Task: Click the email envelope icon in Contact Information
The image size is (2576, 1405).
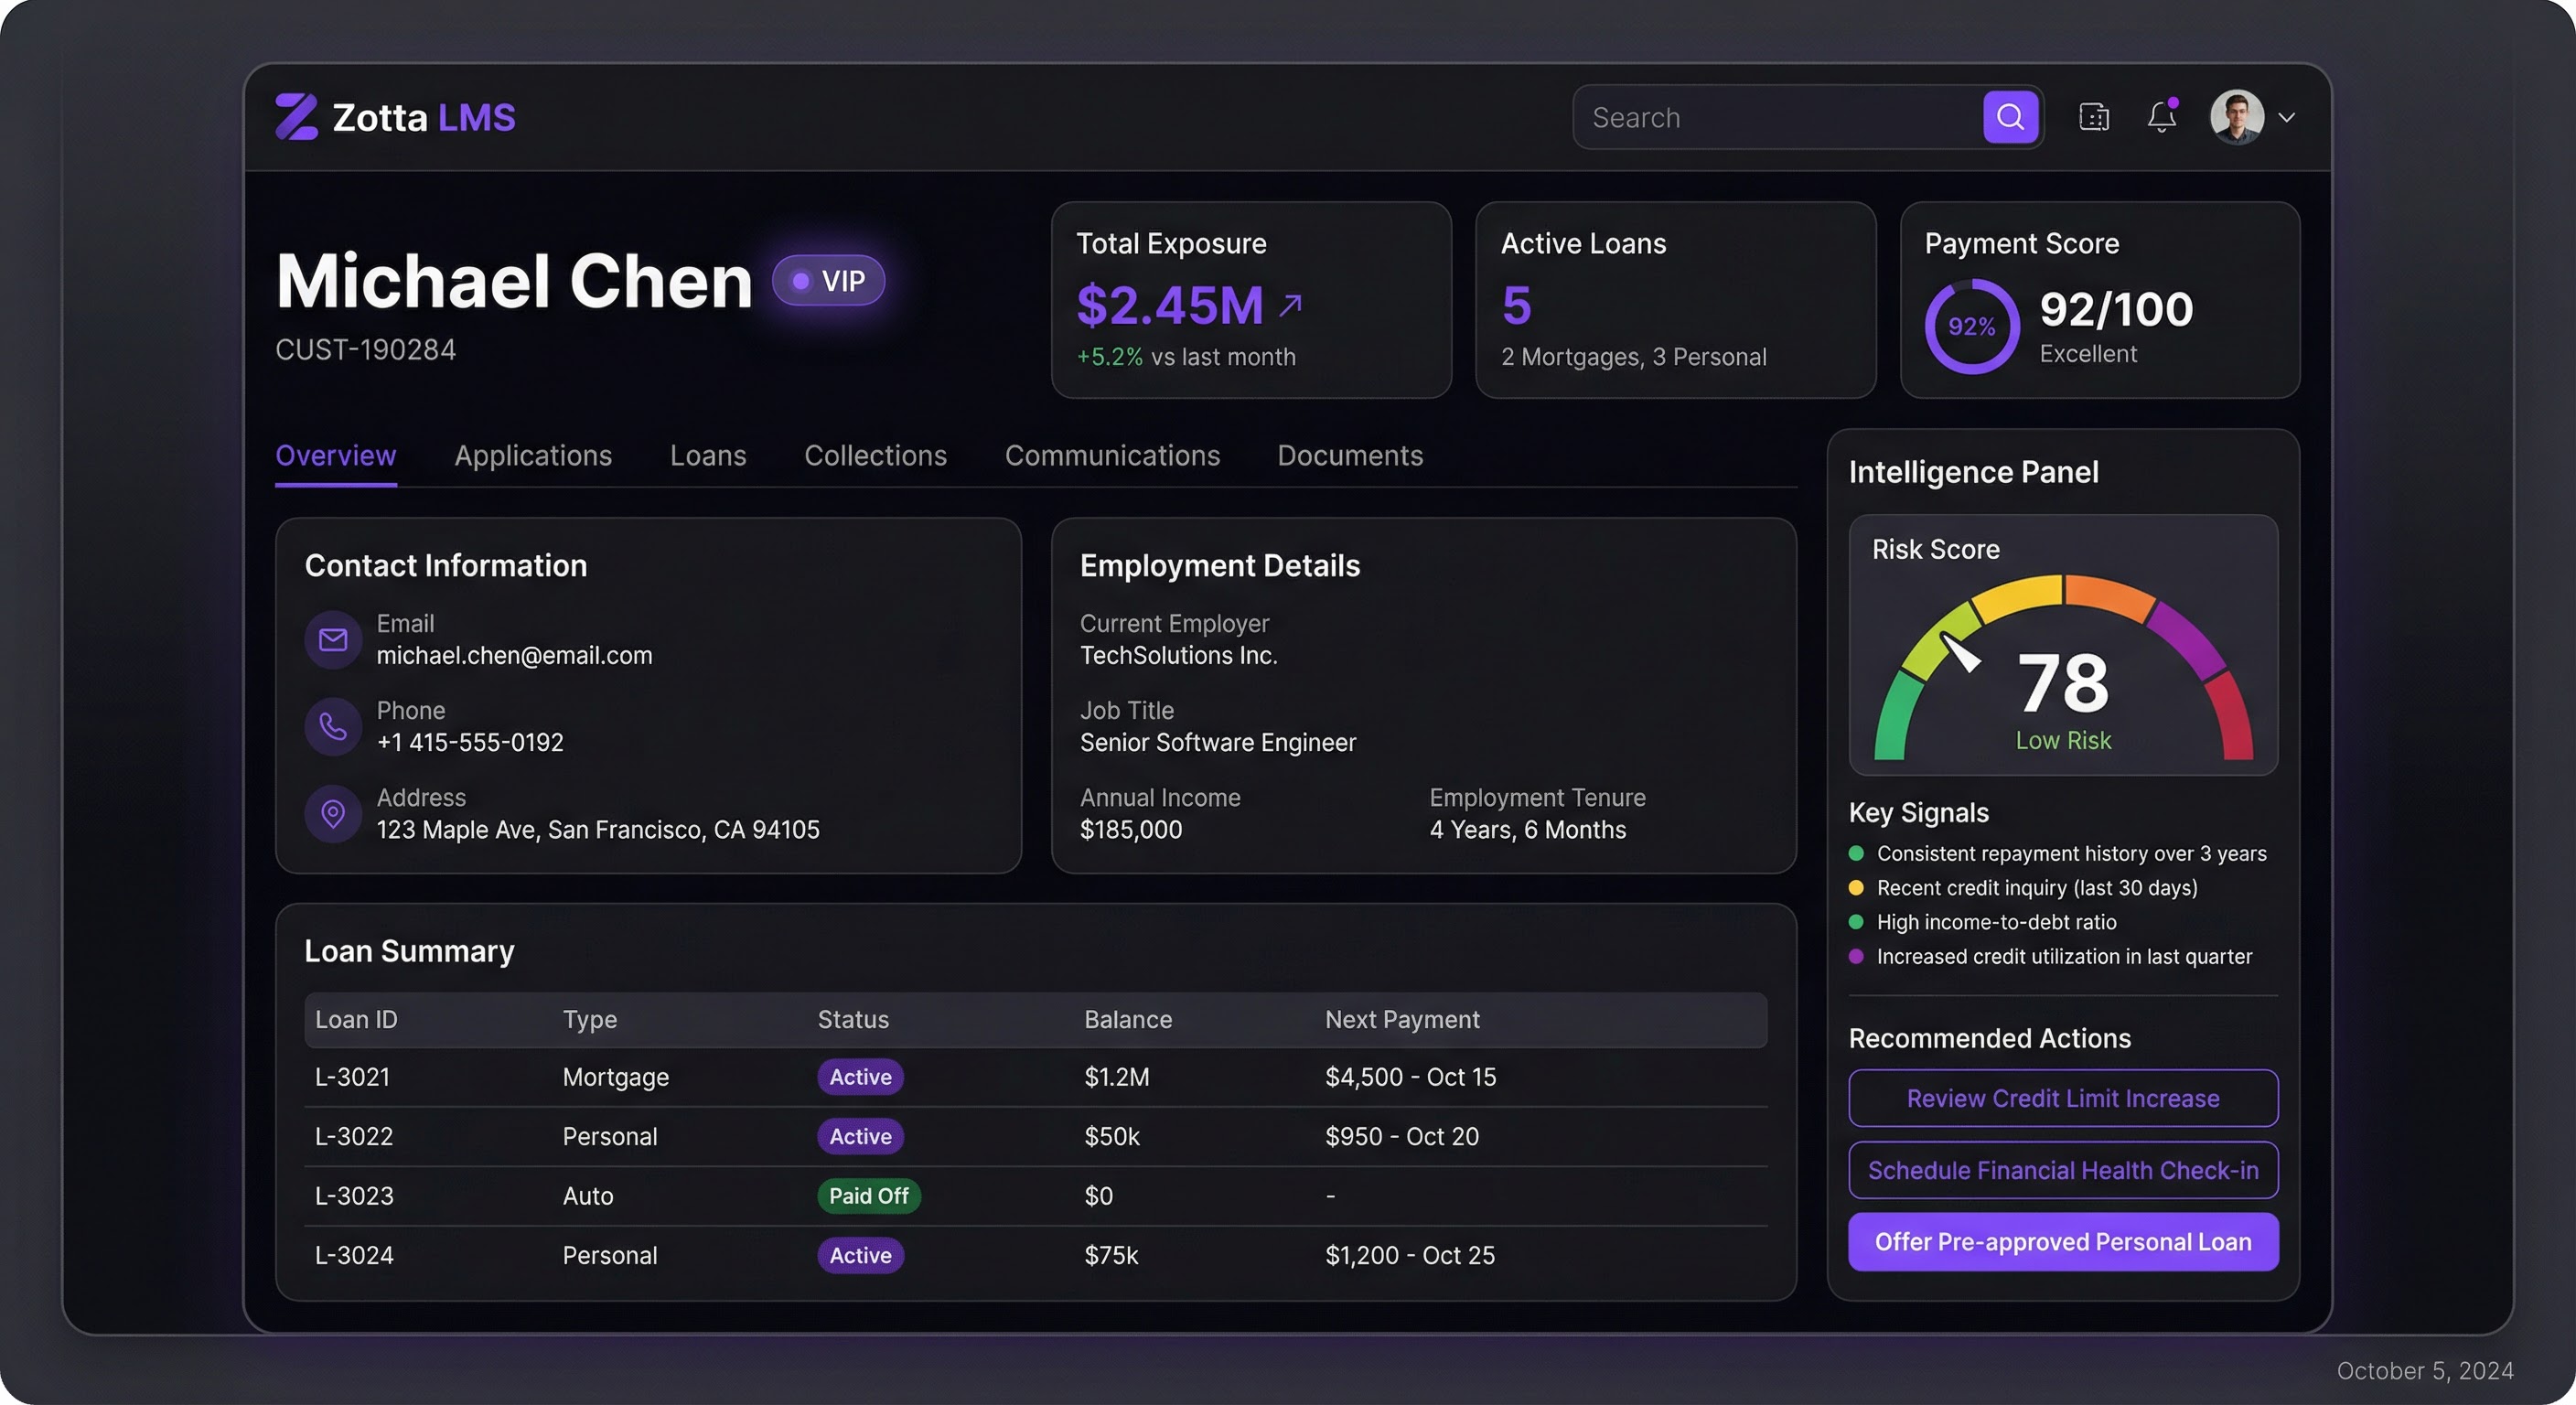Action: click(x=333, y=639)
